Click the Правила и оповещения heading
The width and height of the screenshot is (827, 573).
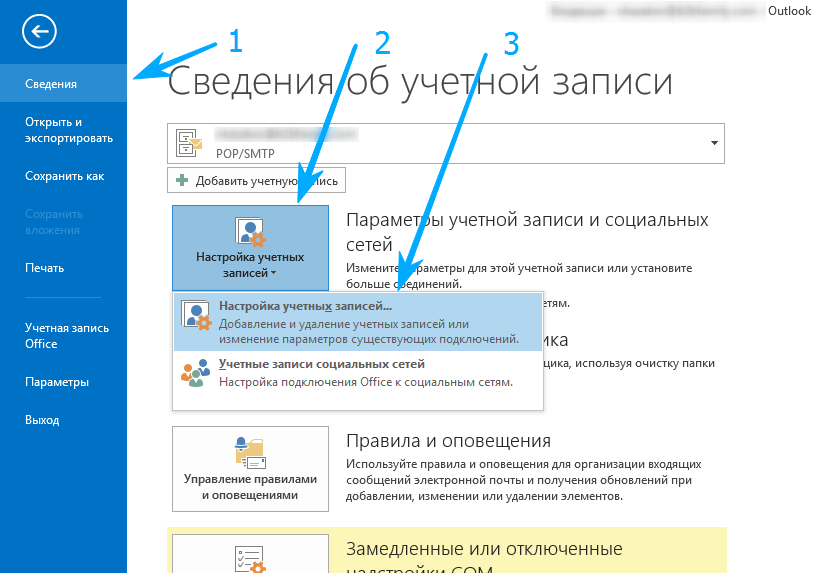click(x=448, y=441)
